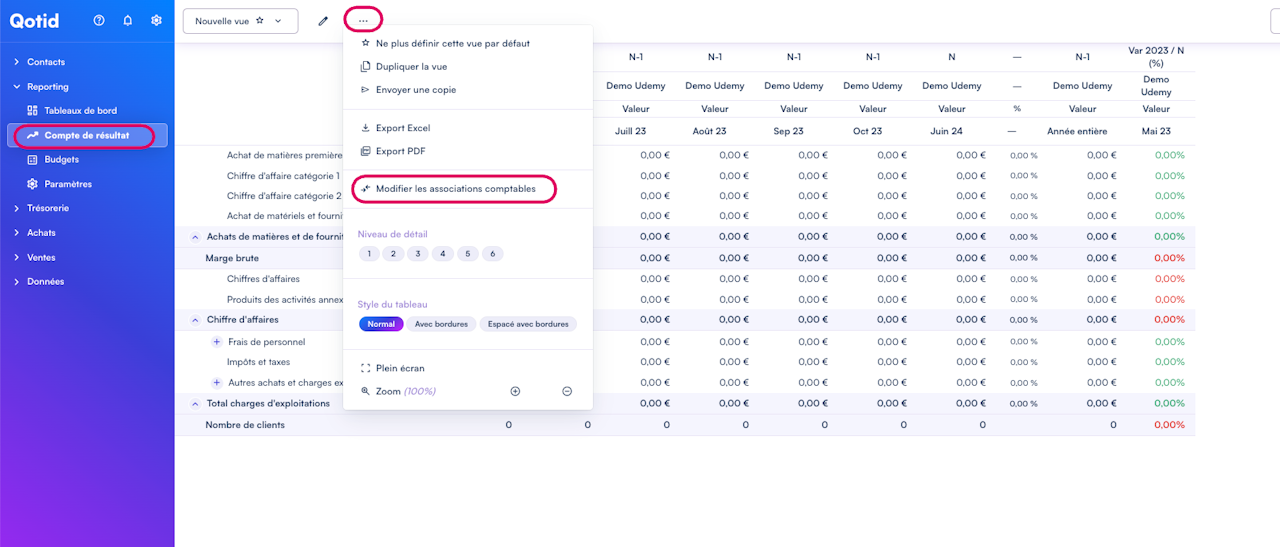The image size is (1280, 547).
Task: Zoom out with the minus icon
Action: pos(567,391)
